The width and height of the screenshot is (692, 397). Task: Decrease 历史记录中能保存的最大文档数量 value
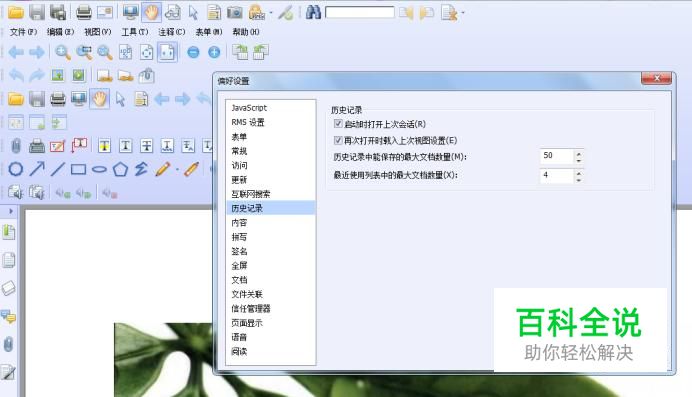pyautogui.click(x=579, y=160)
